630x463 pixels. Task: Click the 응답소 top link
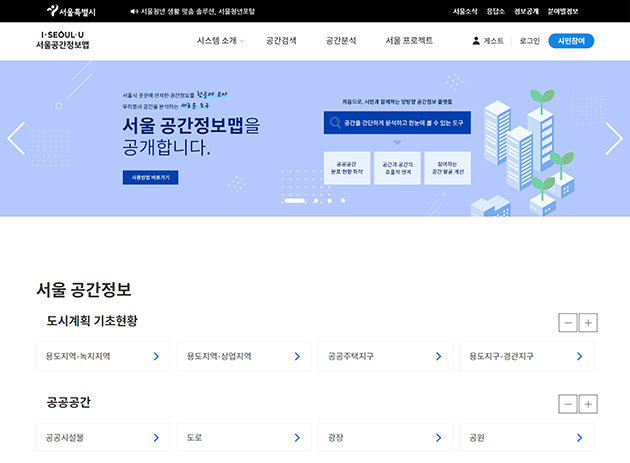[x=496, y=12]
